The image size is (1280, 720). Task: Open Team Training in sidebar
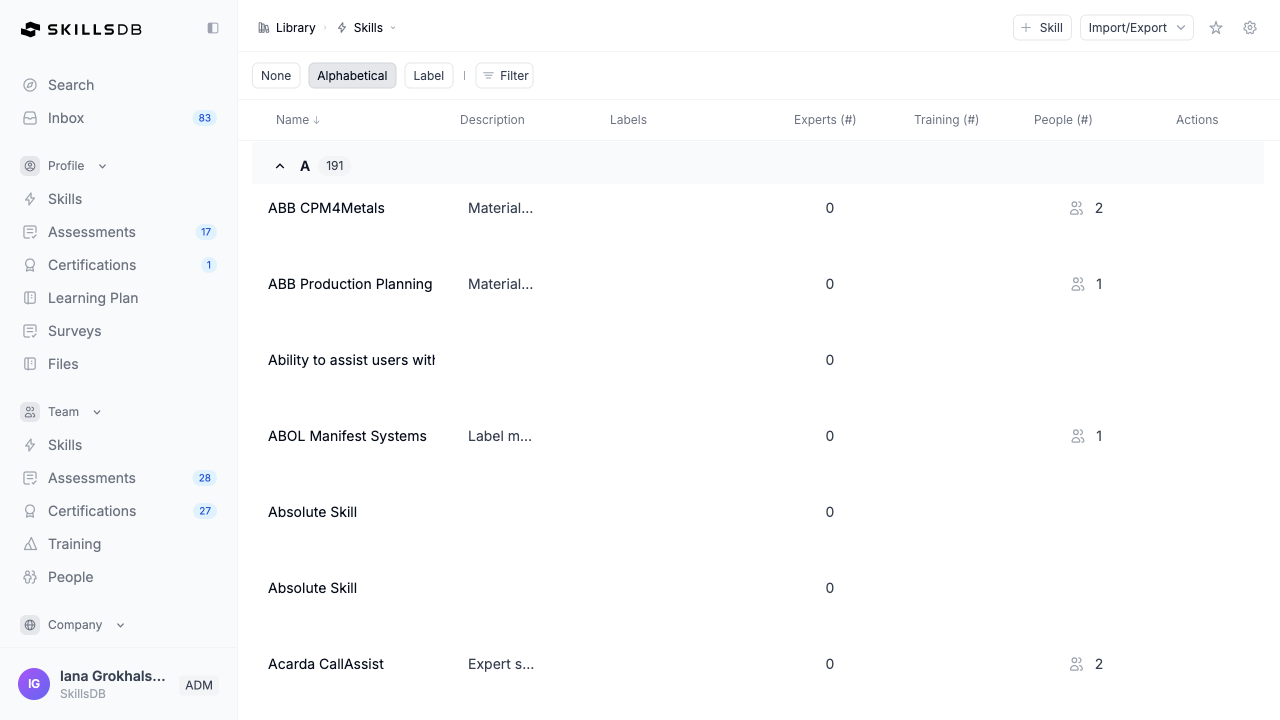point(74,544)
